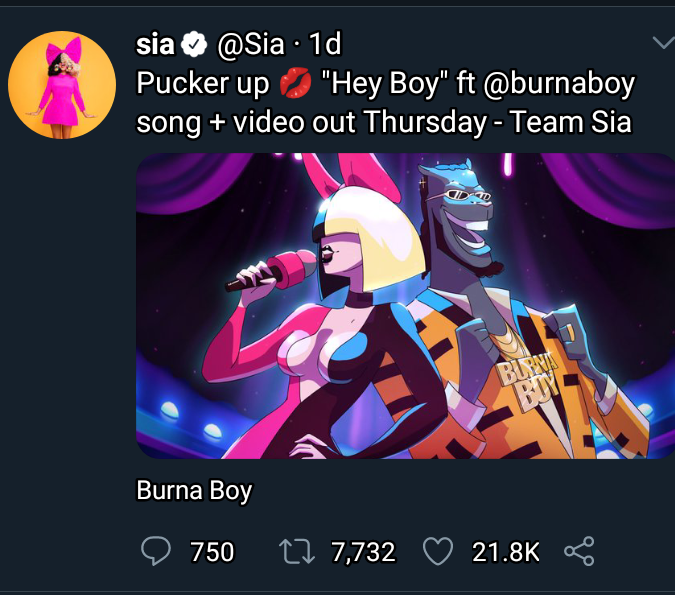The width and height of the screenshot is (675, 595).
Task: Click the 750 replies count
Action: click(x=211, y=551)
